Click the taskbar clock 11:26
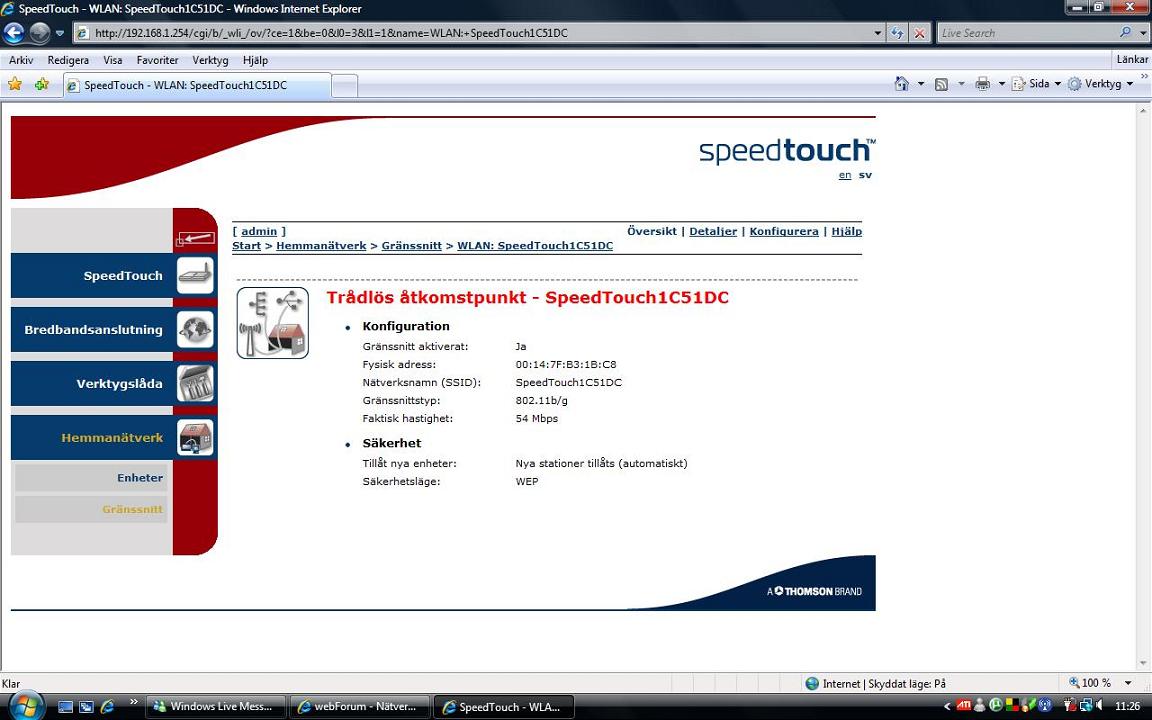 coord(1128,706)
